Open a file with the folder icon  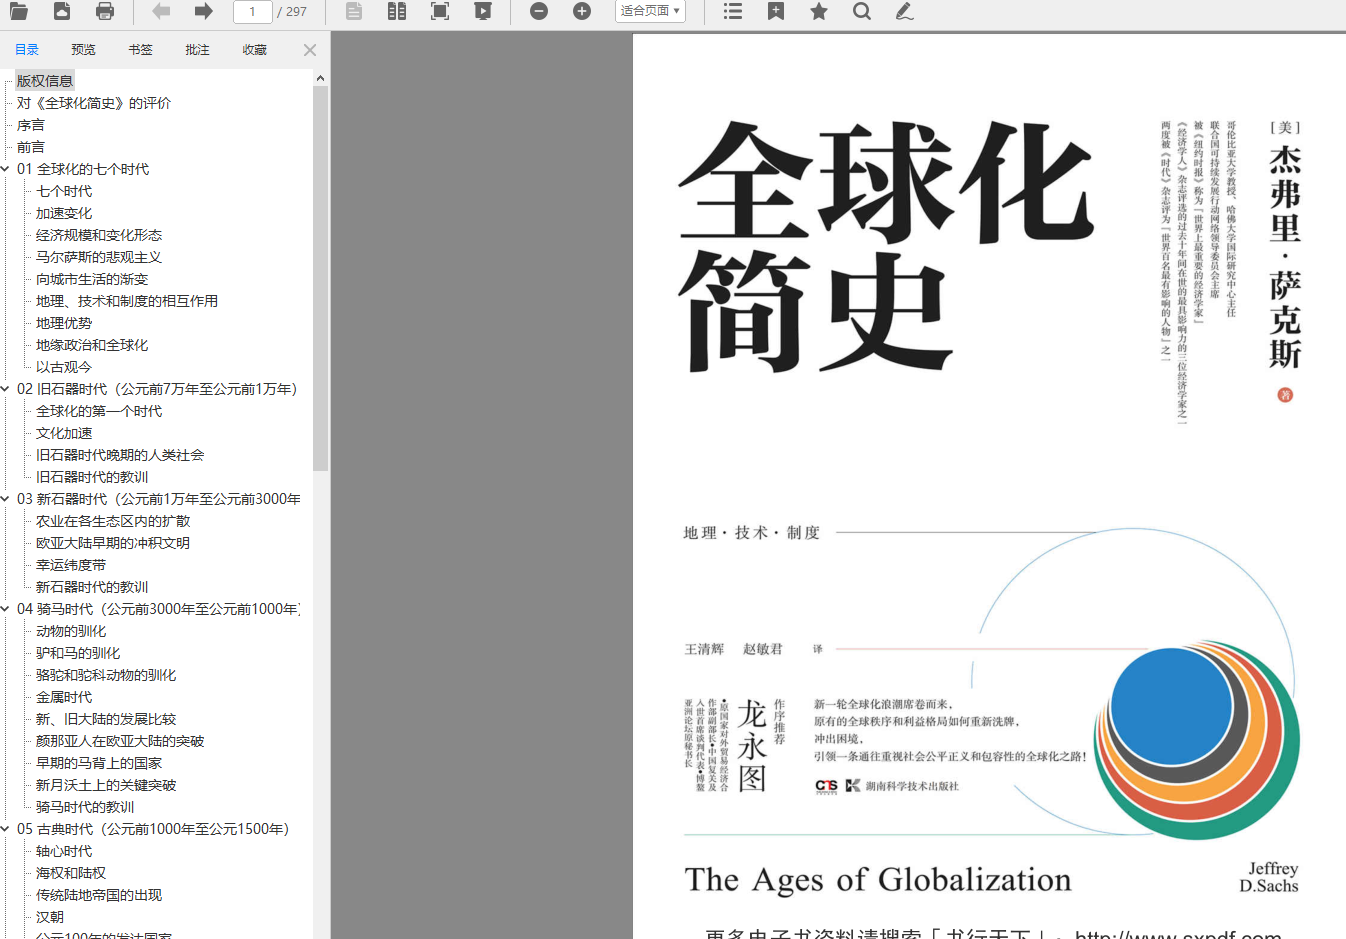[18, 11]
